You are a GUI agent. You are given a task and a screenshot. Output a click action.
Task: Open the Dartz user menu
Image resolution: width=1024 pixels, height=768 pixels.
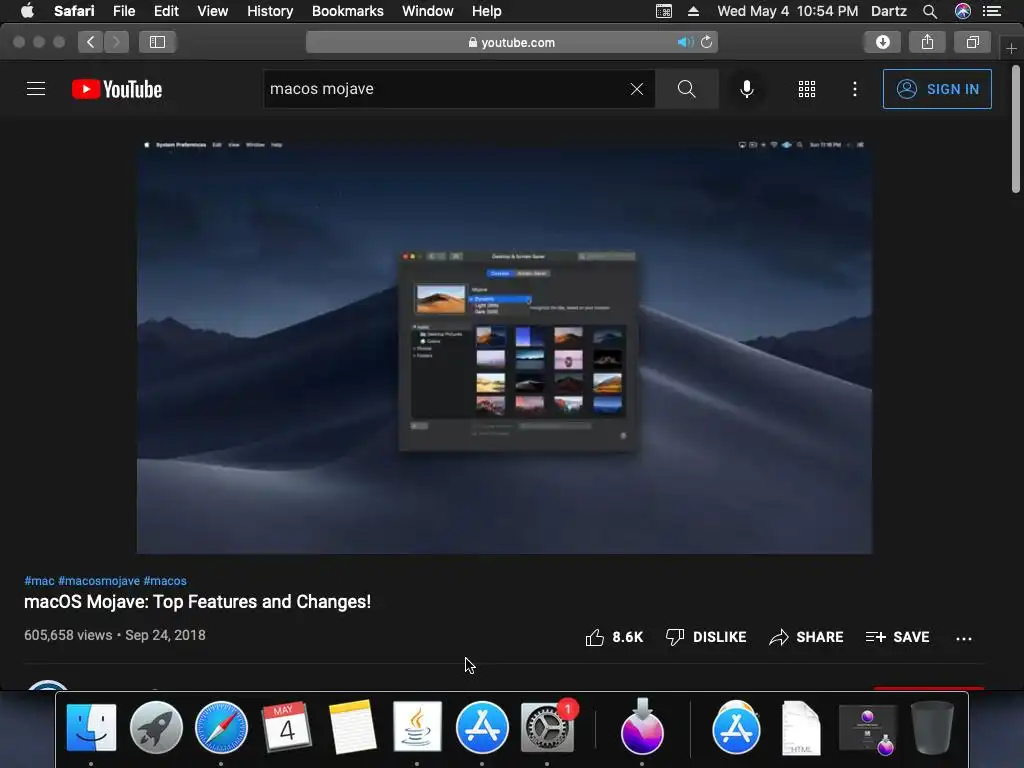(888, 11)
